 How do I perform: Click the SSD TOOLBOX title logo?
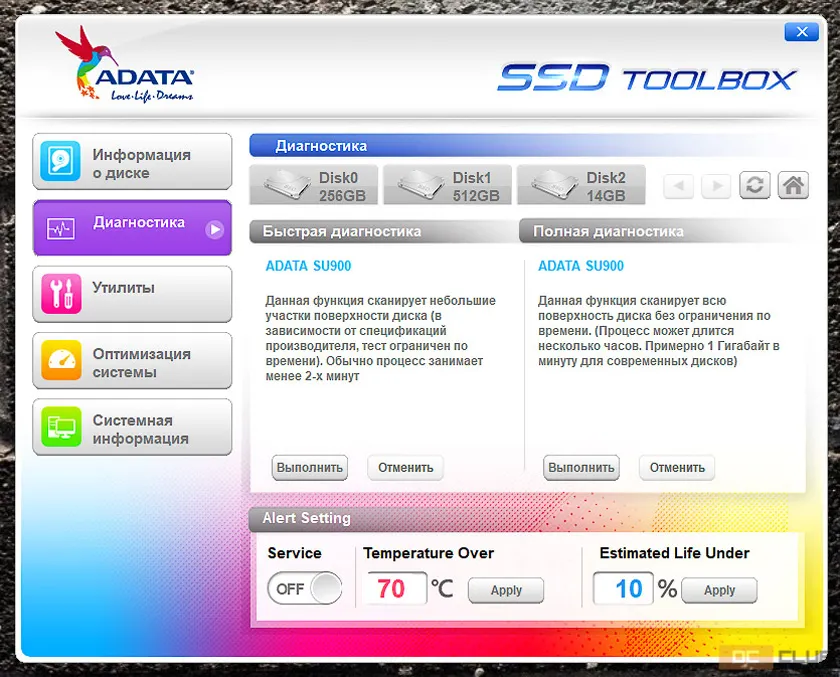coord(647,78)
